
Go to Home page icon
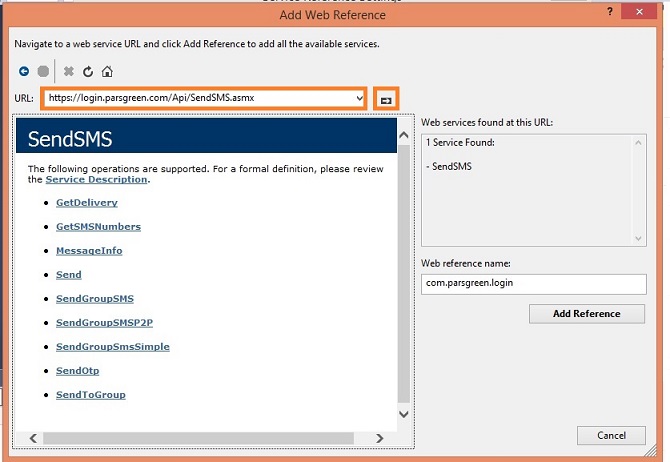pyautogui.click(x=107, y=72)
